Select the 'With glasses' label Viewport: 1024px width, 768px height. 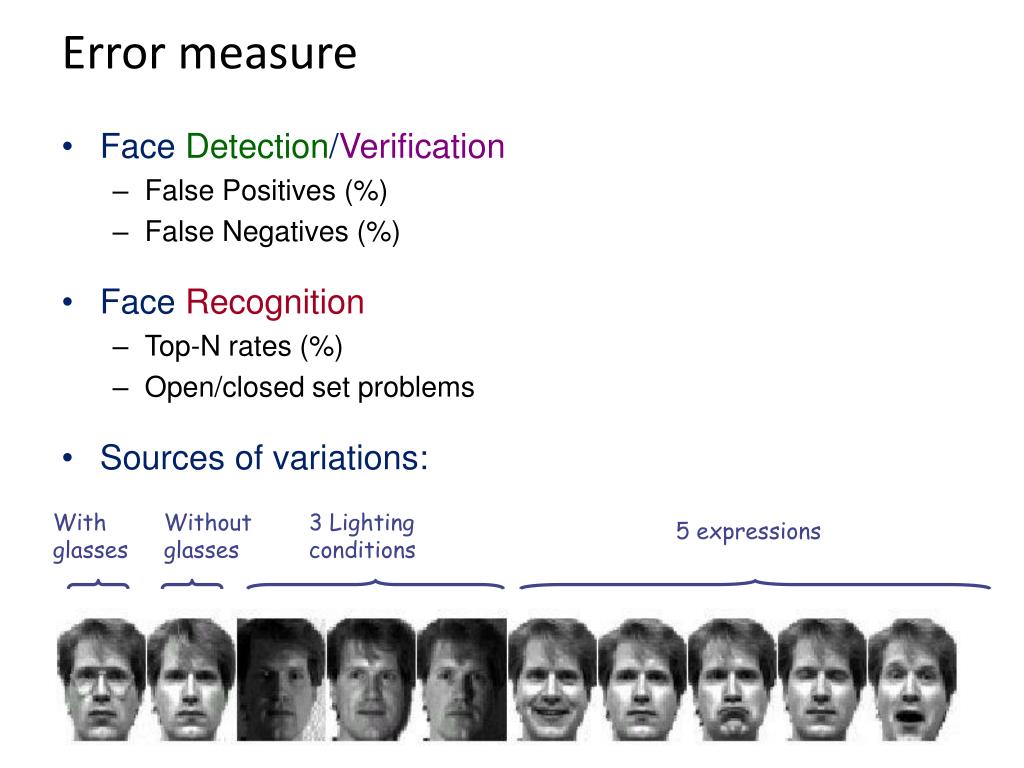coord(90,536)
